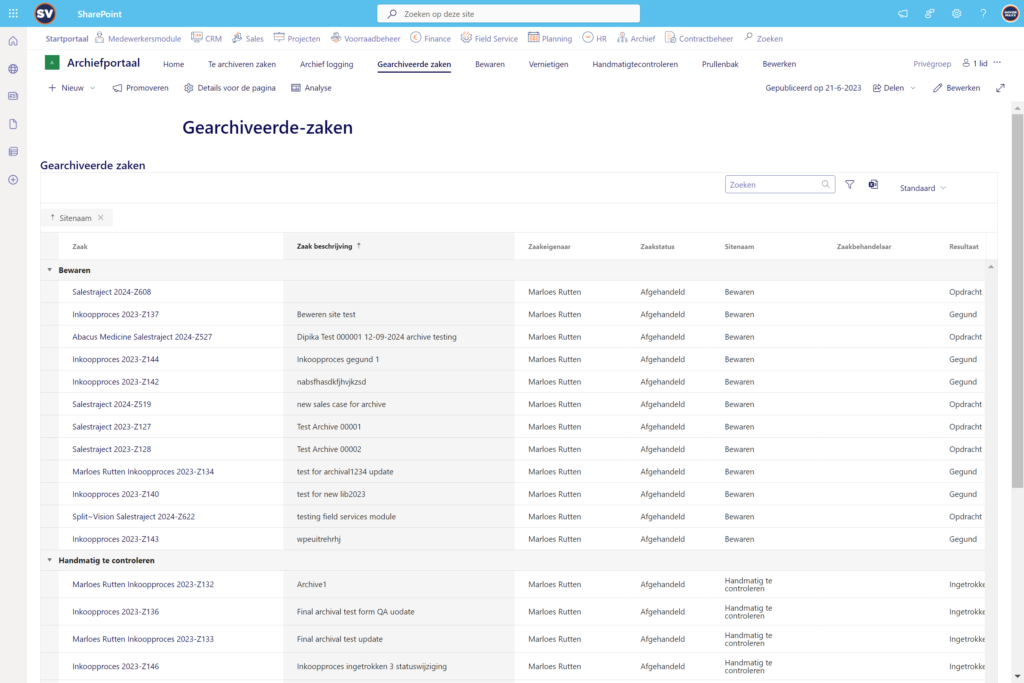Open the Standaard view dropdown
Viewport: 1024px width, 683px height.
click(922, 188)
